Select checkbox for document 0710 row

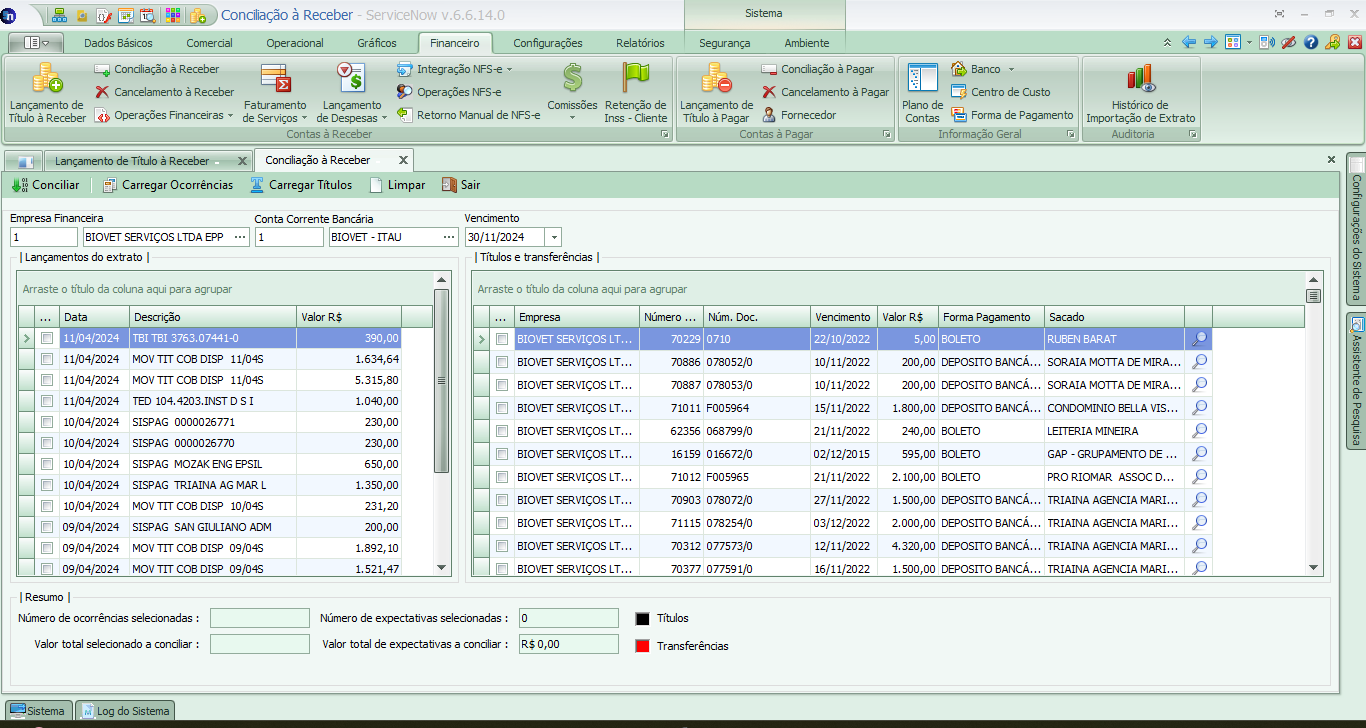point(502,339)
